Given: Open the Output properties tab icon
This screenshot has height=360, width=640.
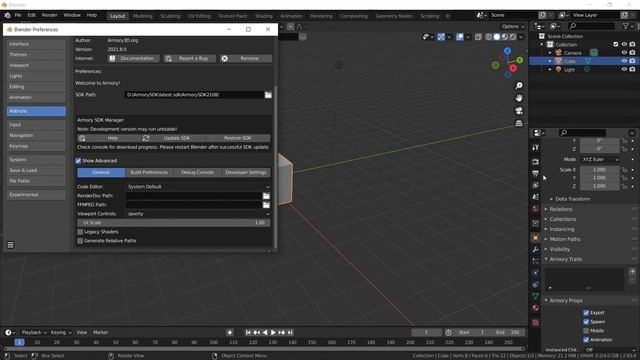Looking at the screenshot, I should click(x=536, y=173).
